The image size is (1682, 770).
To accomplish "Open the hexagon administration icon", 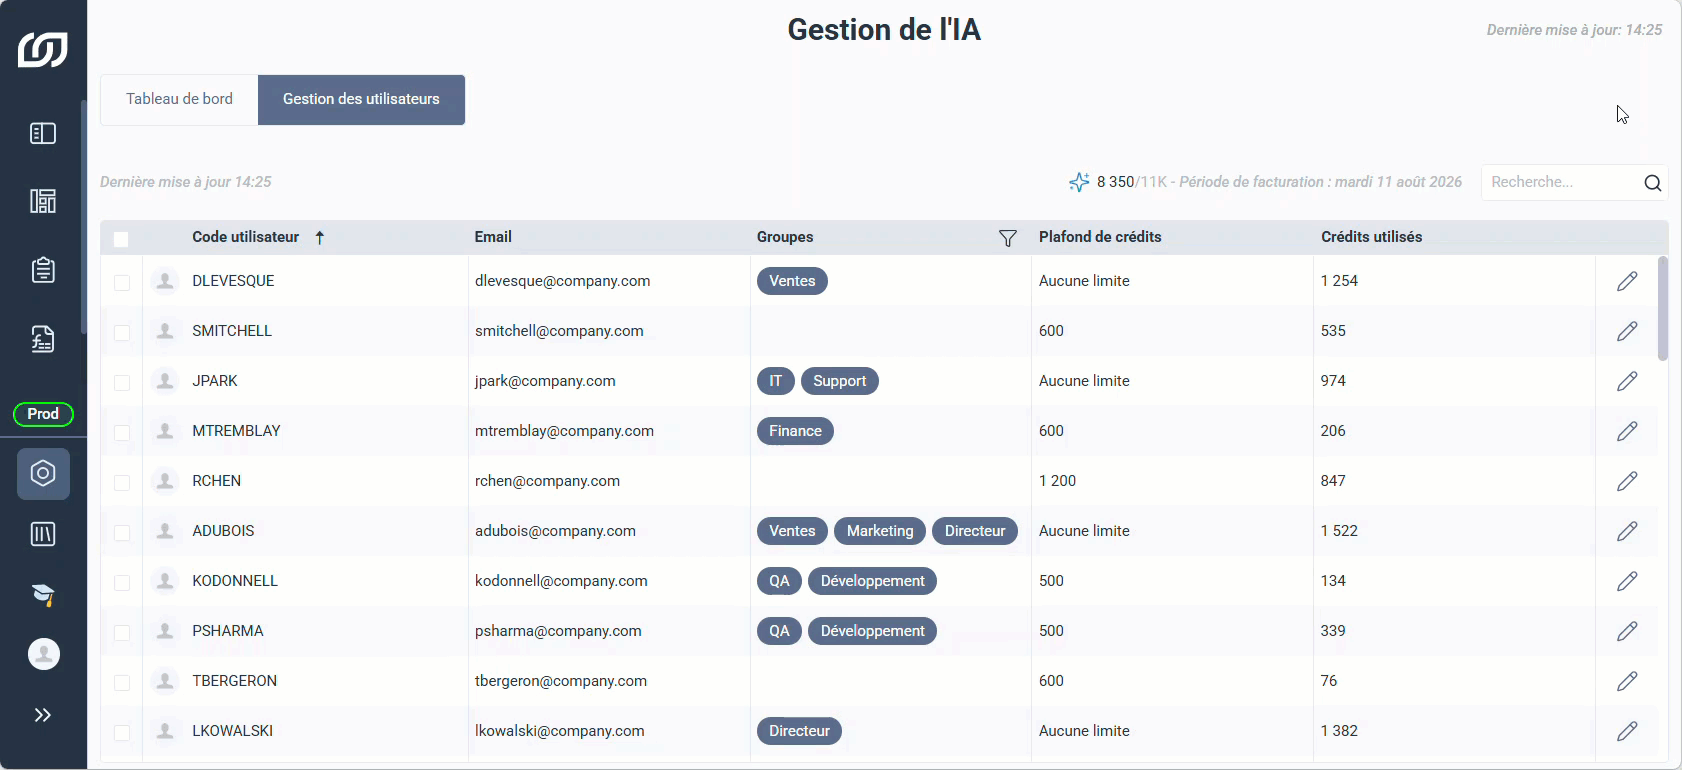I will (43, 473).
